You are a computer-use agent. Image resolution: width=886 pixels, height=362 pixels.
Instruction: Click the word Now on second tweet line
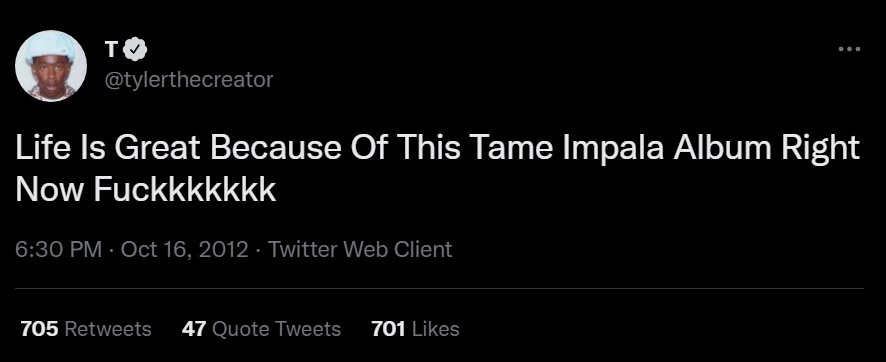[x=50, y=189]
